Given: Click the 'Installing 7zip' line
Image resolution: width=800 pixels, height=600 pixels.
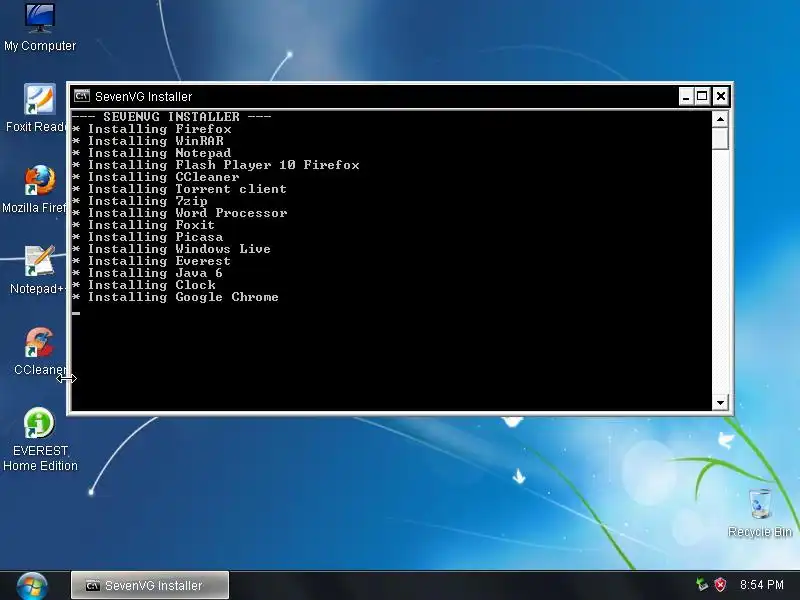Looking at the screenshot, I should point(140,201).
